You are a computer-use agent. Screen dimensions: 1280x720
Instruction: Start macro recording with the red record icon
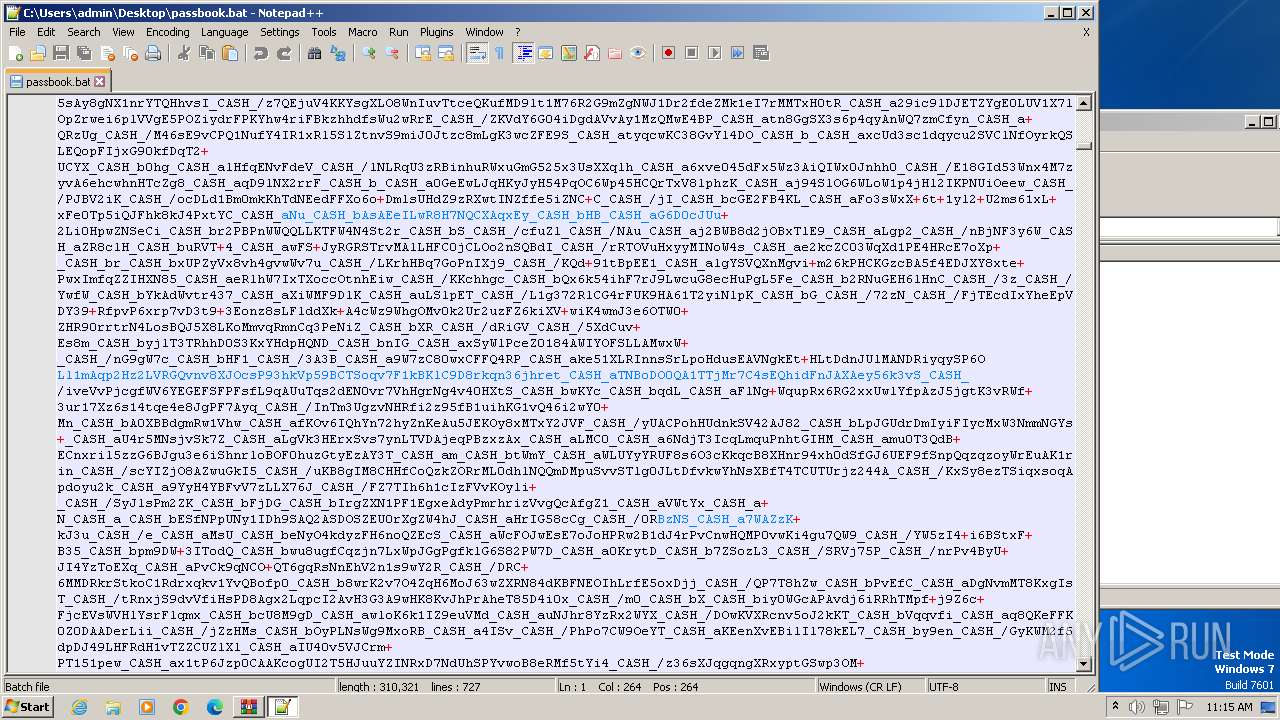[669, 53]
